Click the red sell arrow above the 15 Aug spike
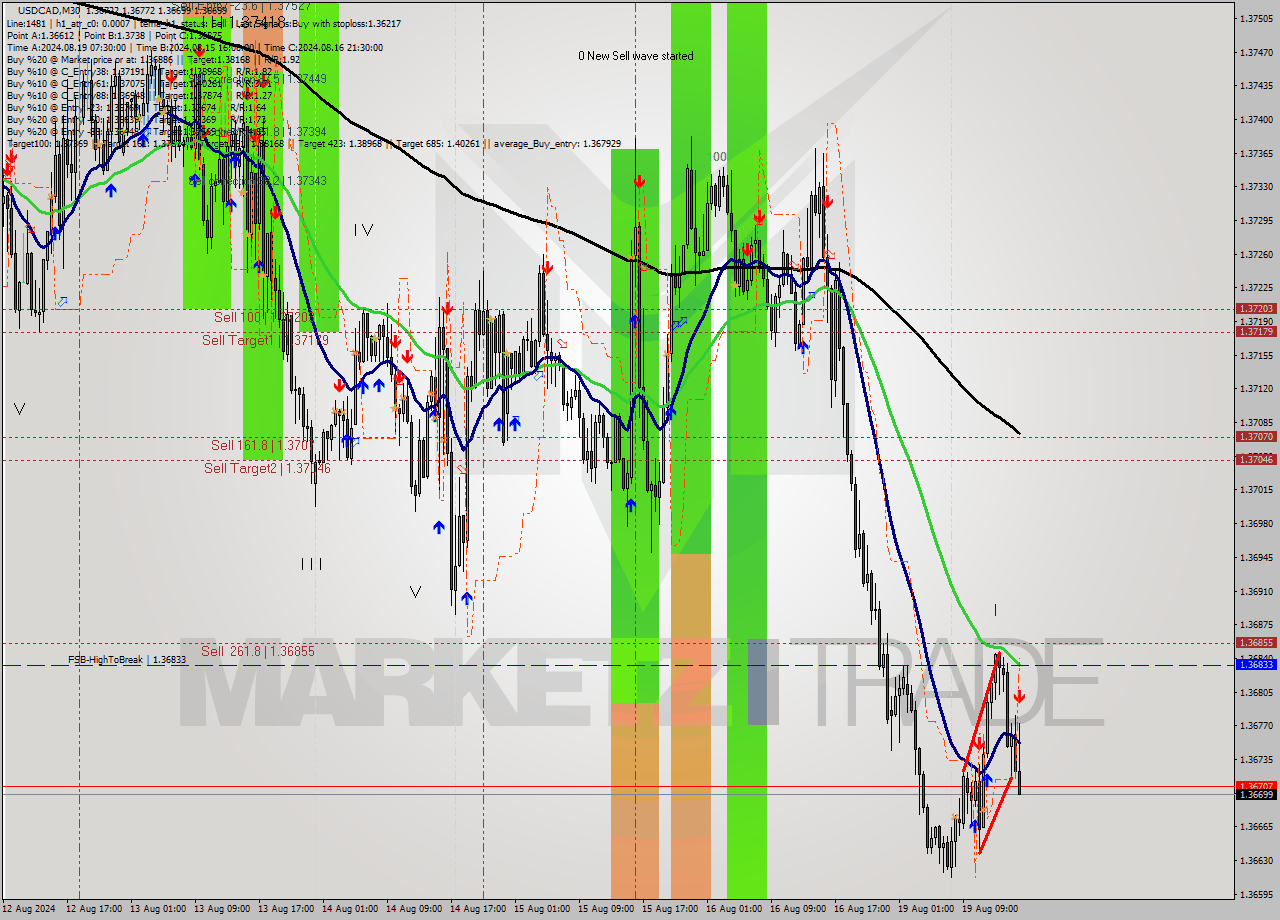This screenshot has height=920, width=1280. (x=639, y=181)
